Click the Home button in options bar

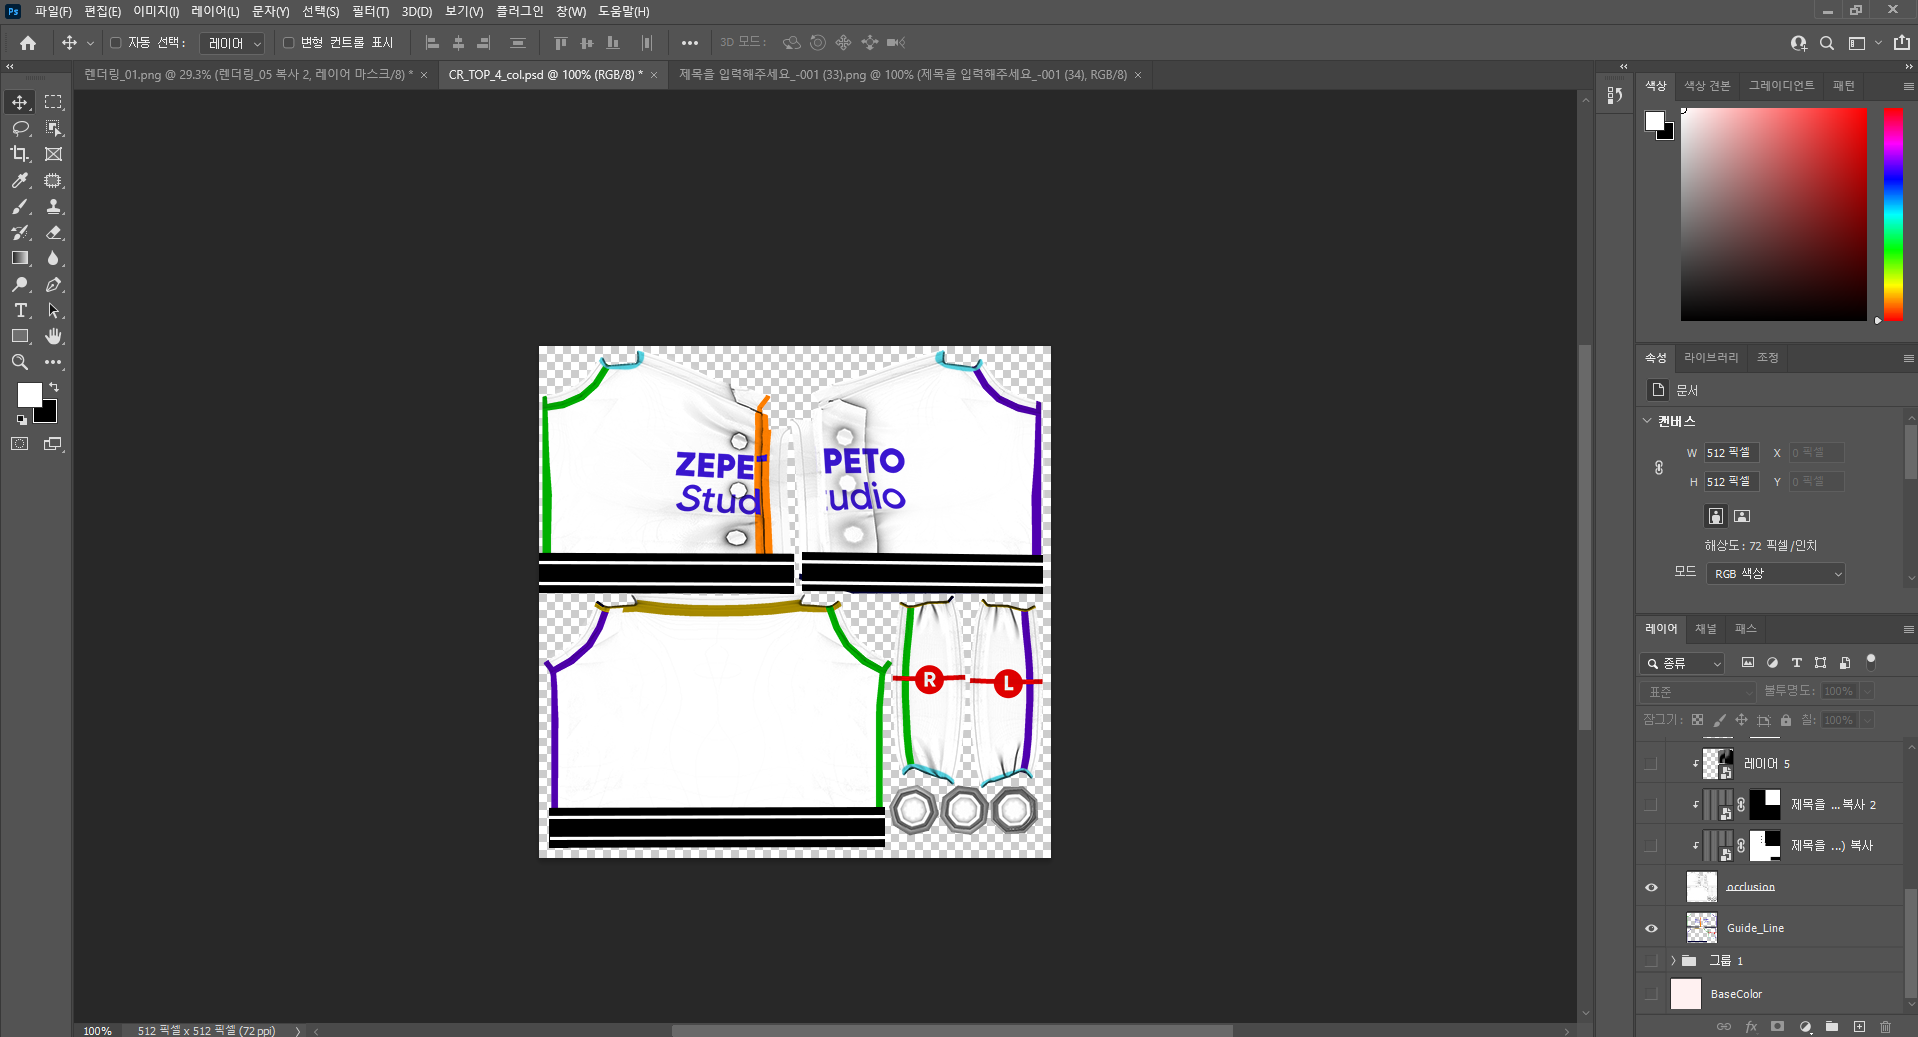(x=28, y=43)
